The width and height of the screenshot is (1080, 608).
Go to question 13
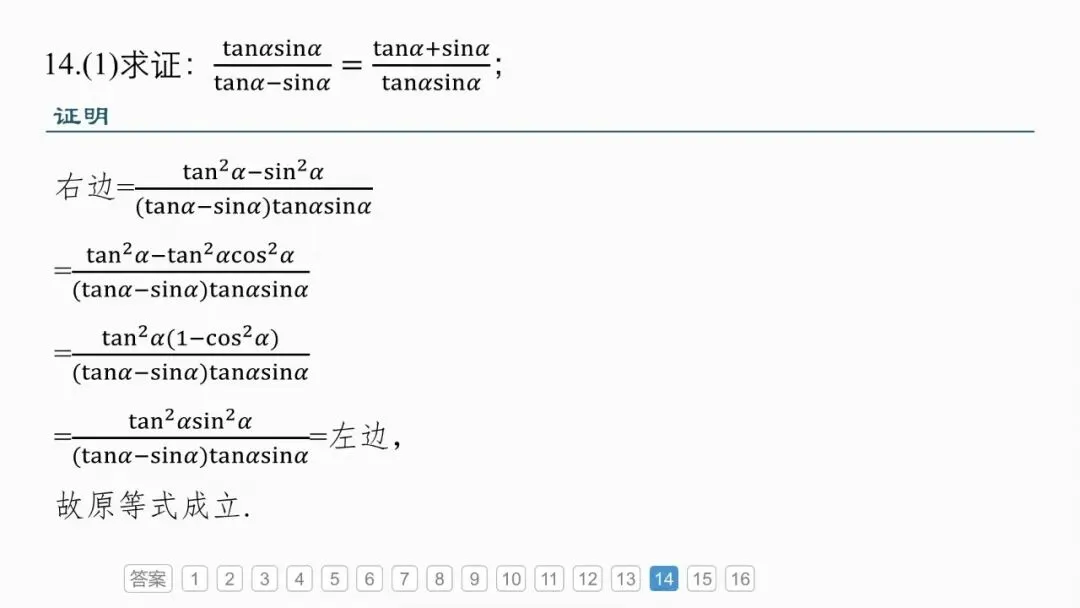[x=625, y=578]
